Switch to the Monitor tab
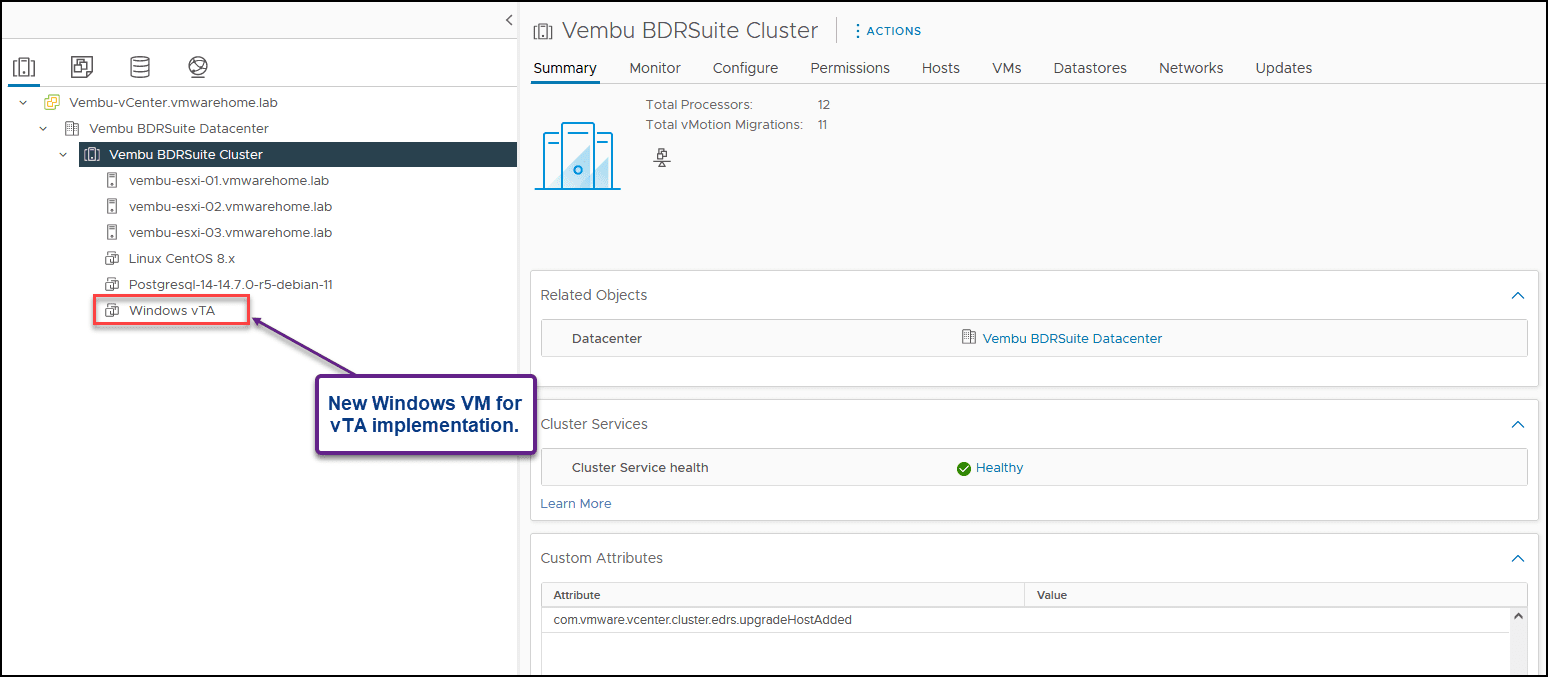Image resolution: width=1548 pixels, height=677 pixels. point(655,68)
